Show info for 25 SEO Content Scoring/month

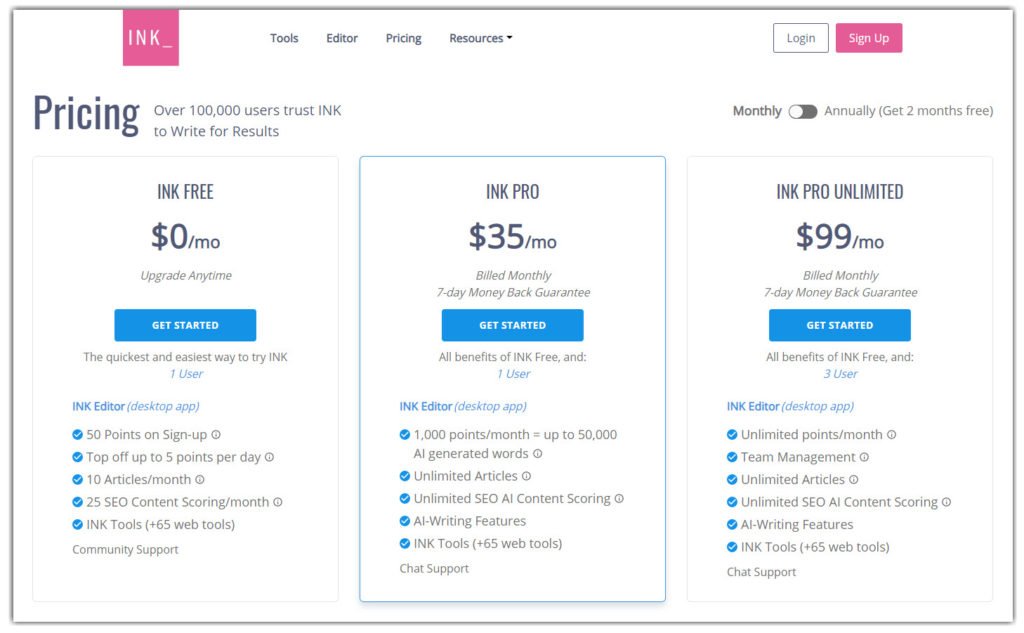click(x=278, y=502)
